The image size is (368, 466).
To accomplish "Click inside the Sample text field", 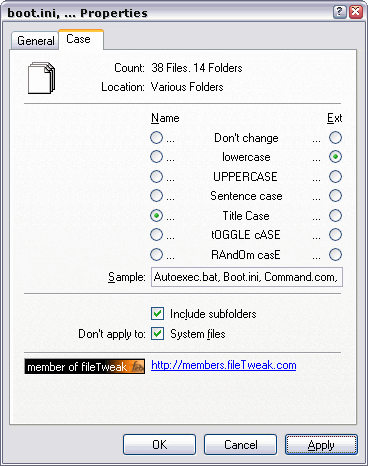I will (x=247, y=277).
